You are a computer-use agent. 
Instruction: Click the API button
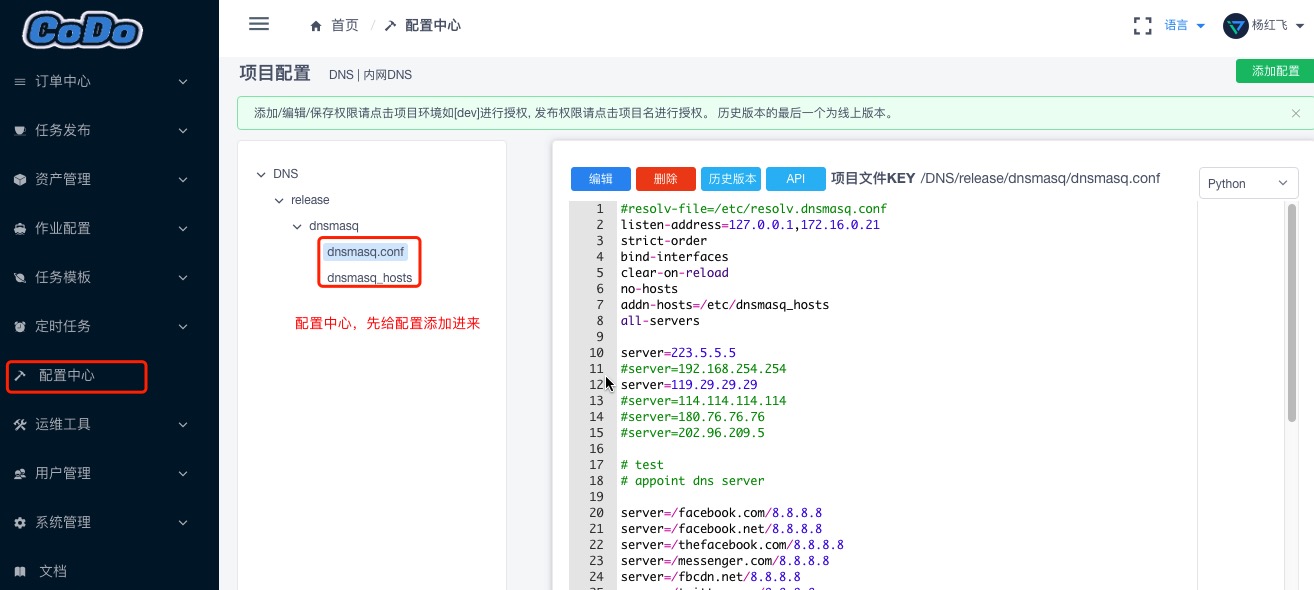click(x=796, y=179)
